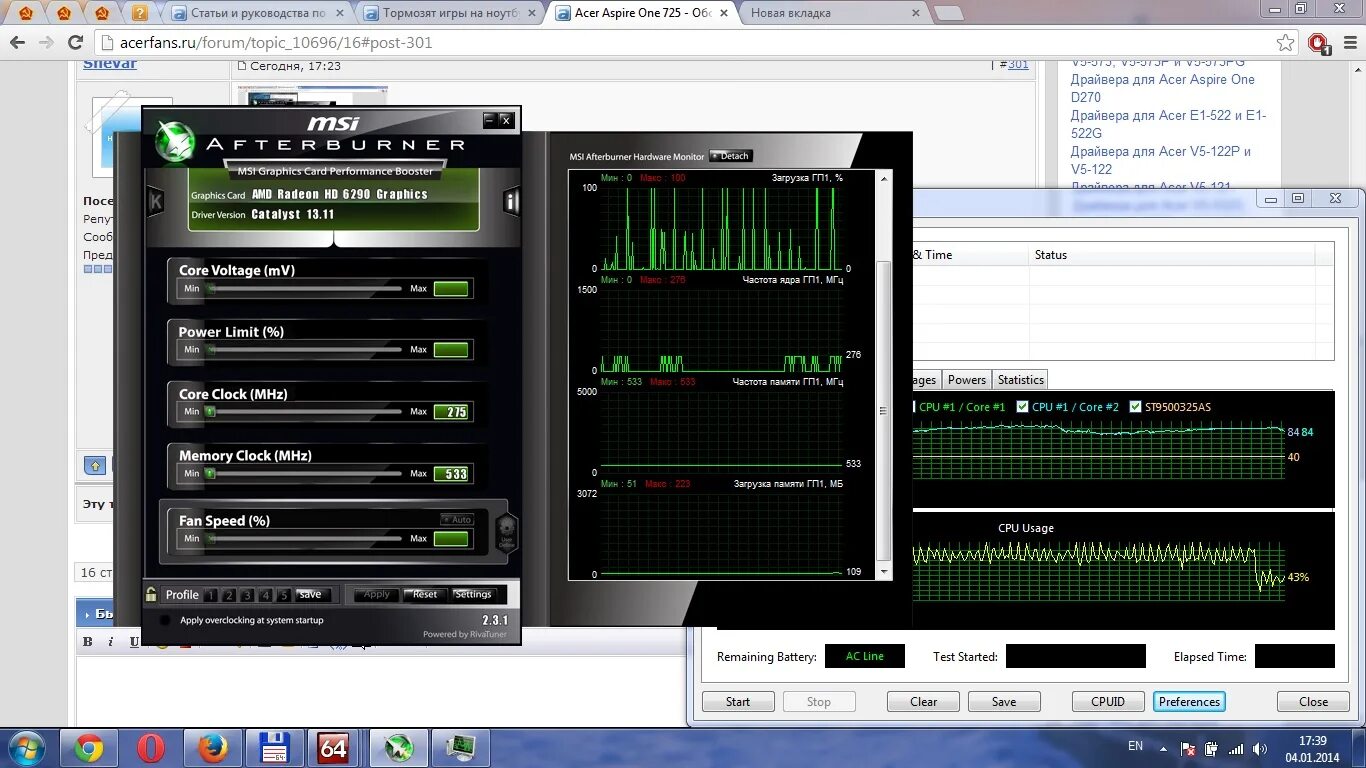Open the Windows Start menu

click(26, 748)
